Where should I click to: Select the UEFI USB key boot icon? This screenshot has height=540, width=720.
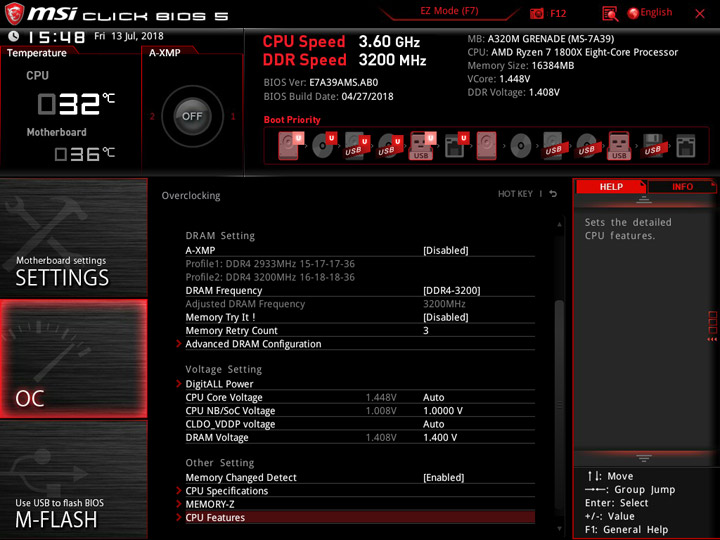click(422, 146)
